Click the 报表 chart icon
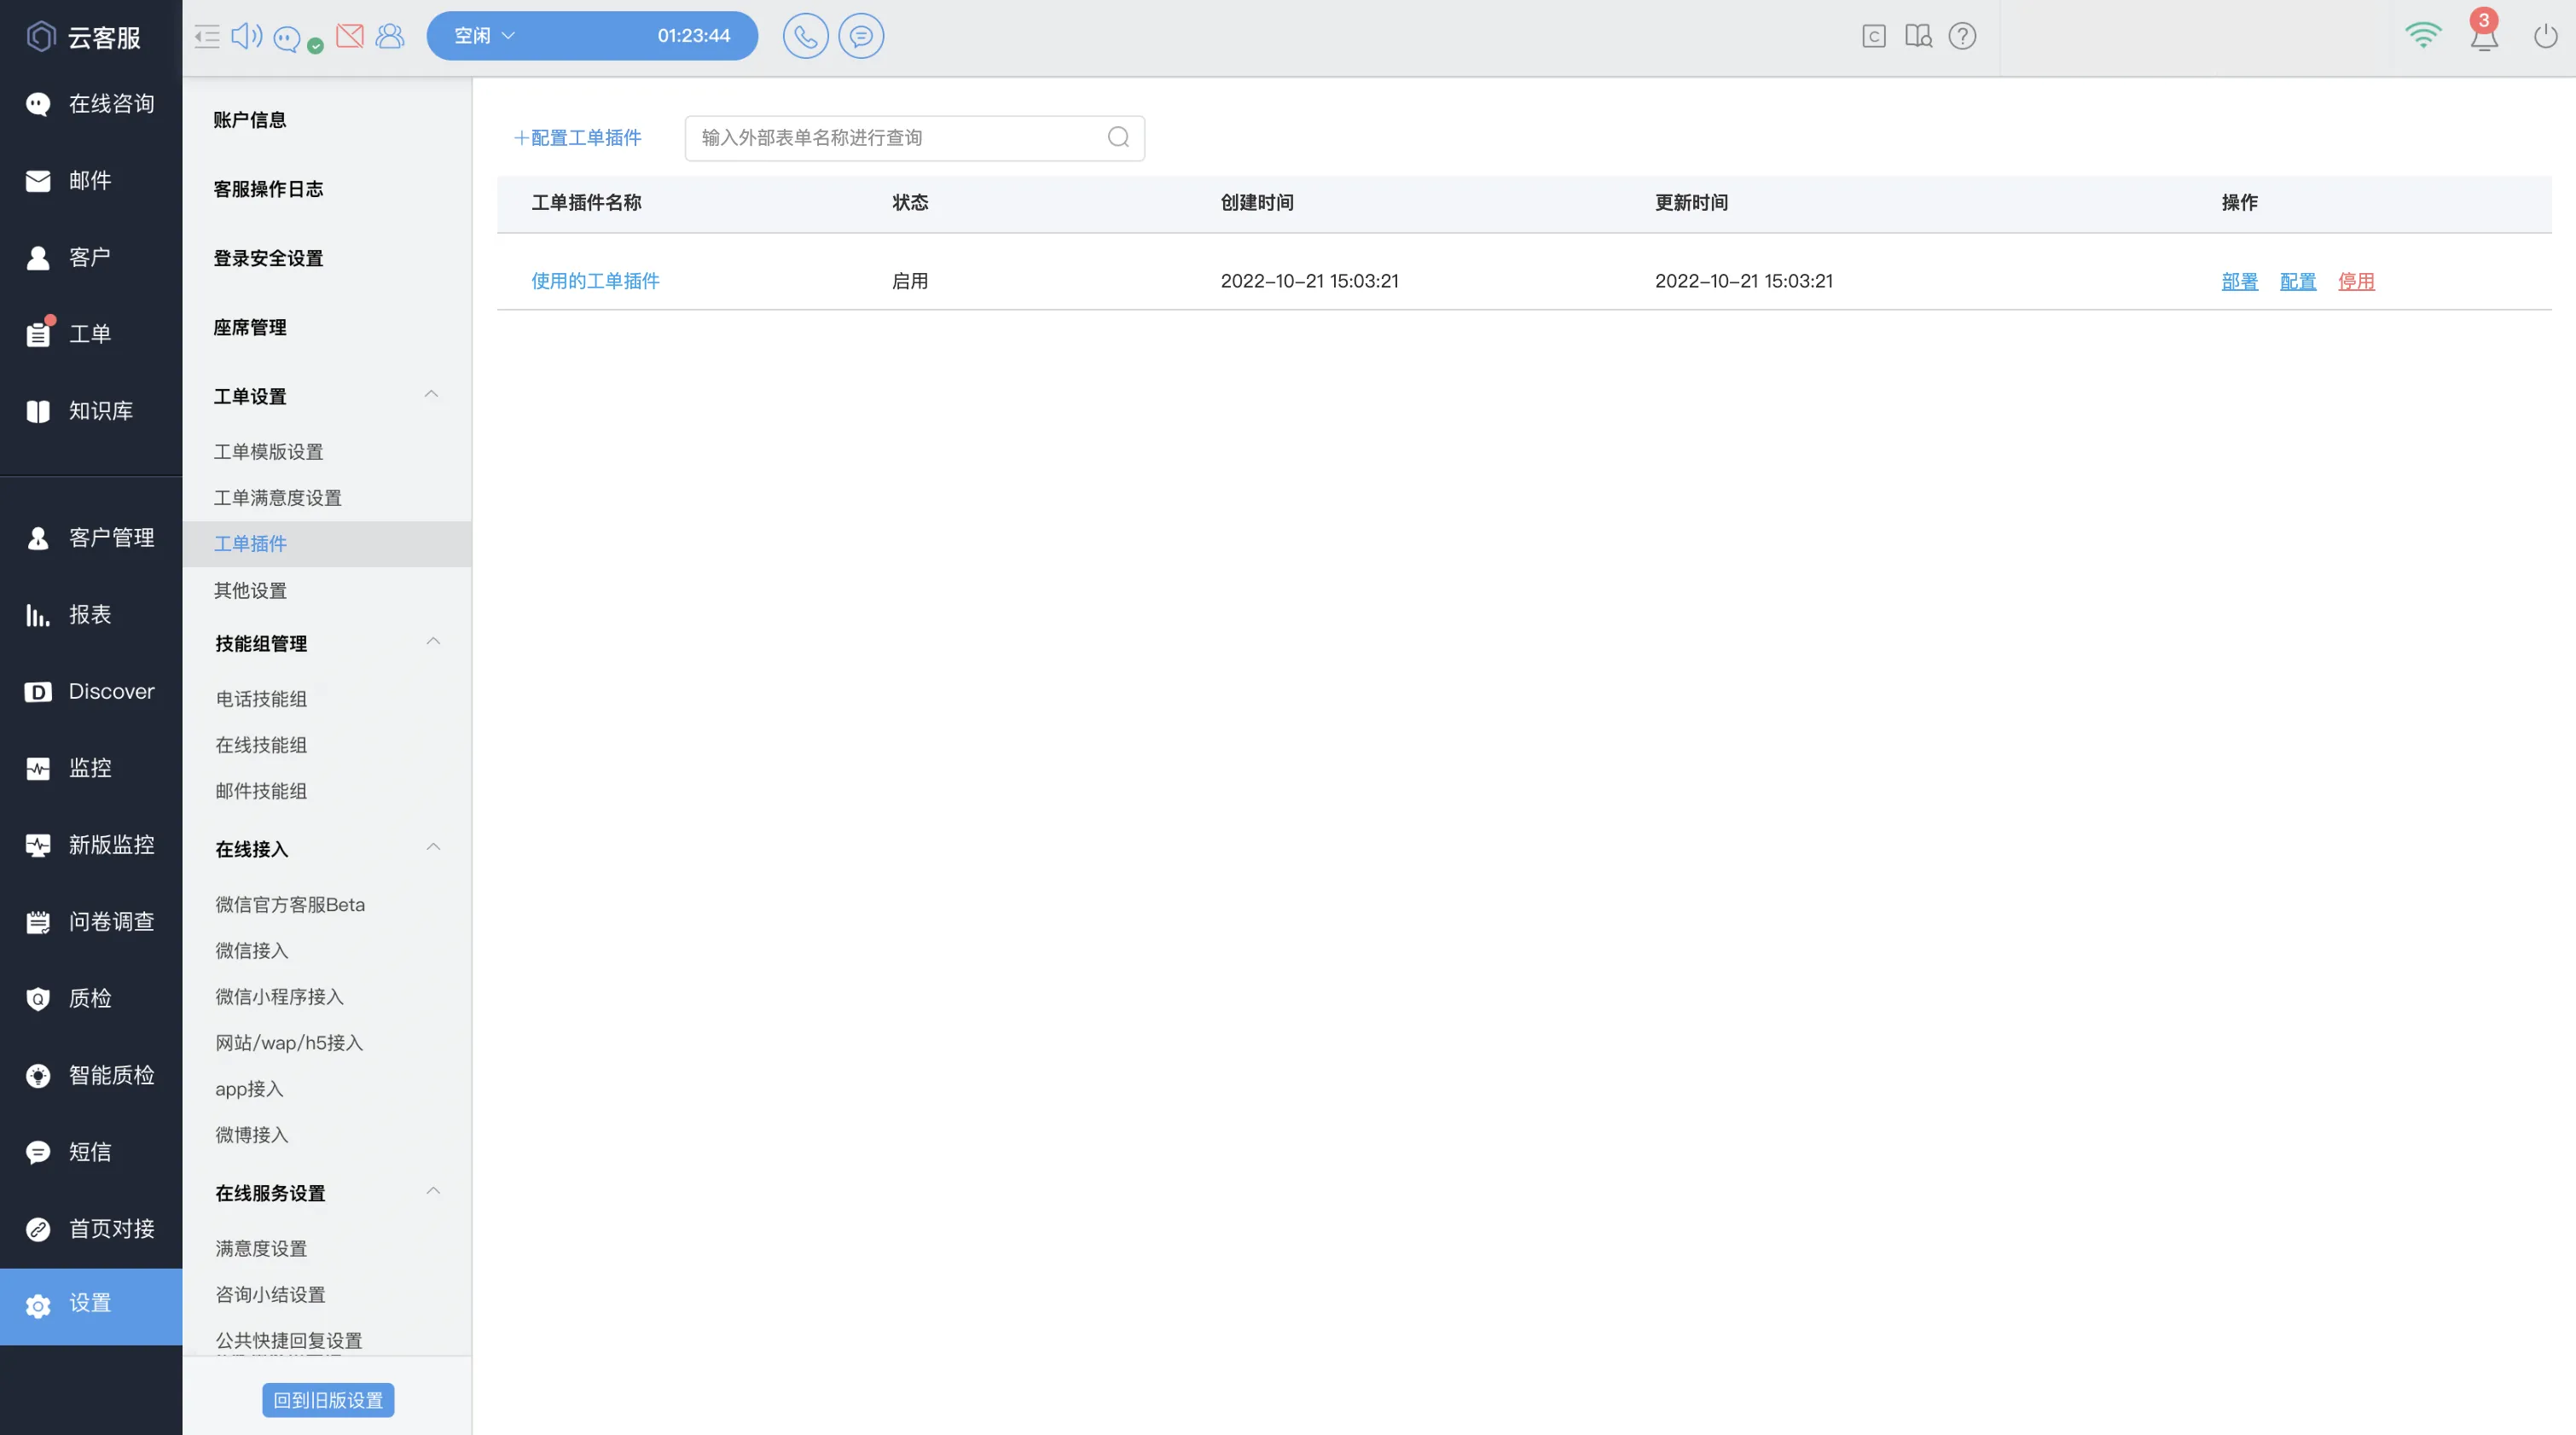The height and width of the screenshot is (1435, 2576). click(38, 615)
